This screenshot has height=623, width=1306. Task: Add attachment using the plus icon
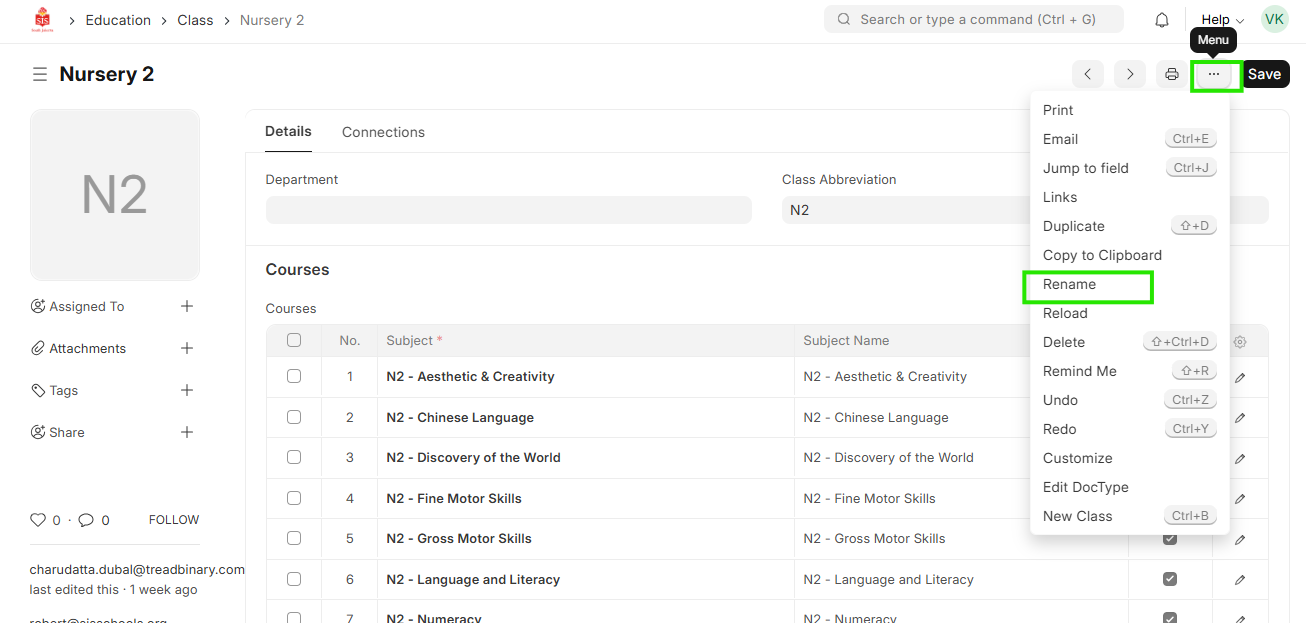pyautogui.click(x=187, y=348)
